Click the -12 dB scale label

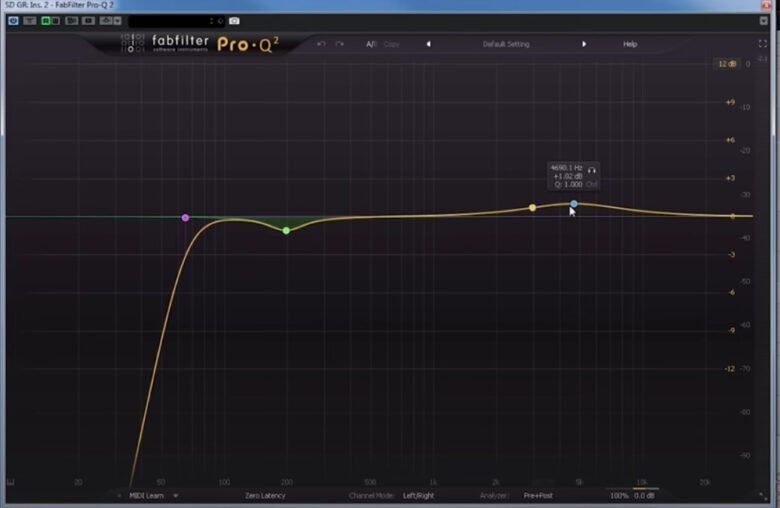[729, 369]
